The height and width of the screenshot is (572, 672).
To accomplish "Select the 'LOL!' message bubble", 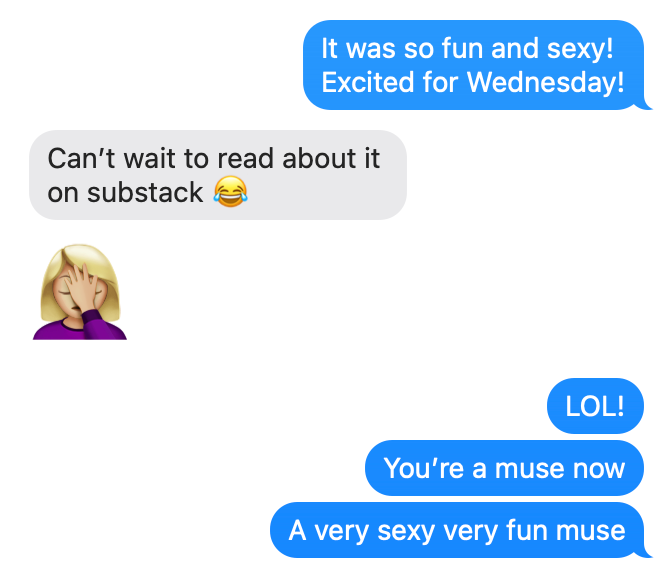I will click(595, 406).
